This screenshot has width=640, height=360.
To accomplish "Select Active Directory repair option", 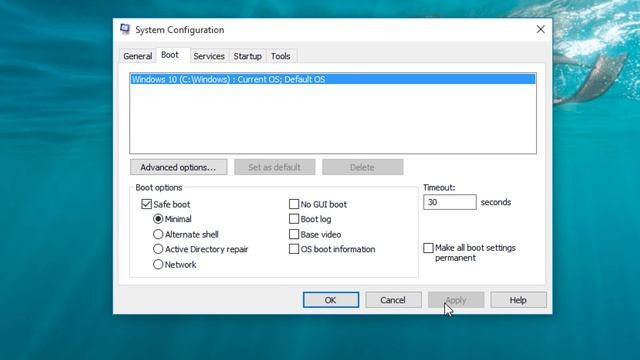I will click(158, 249).
